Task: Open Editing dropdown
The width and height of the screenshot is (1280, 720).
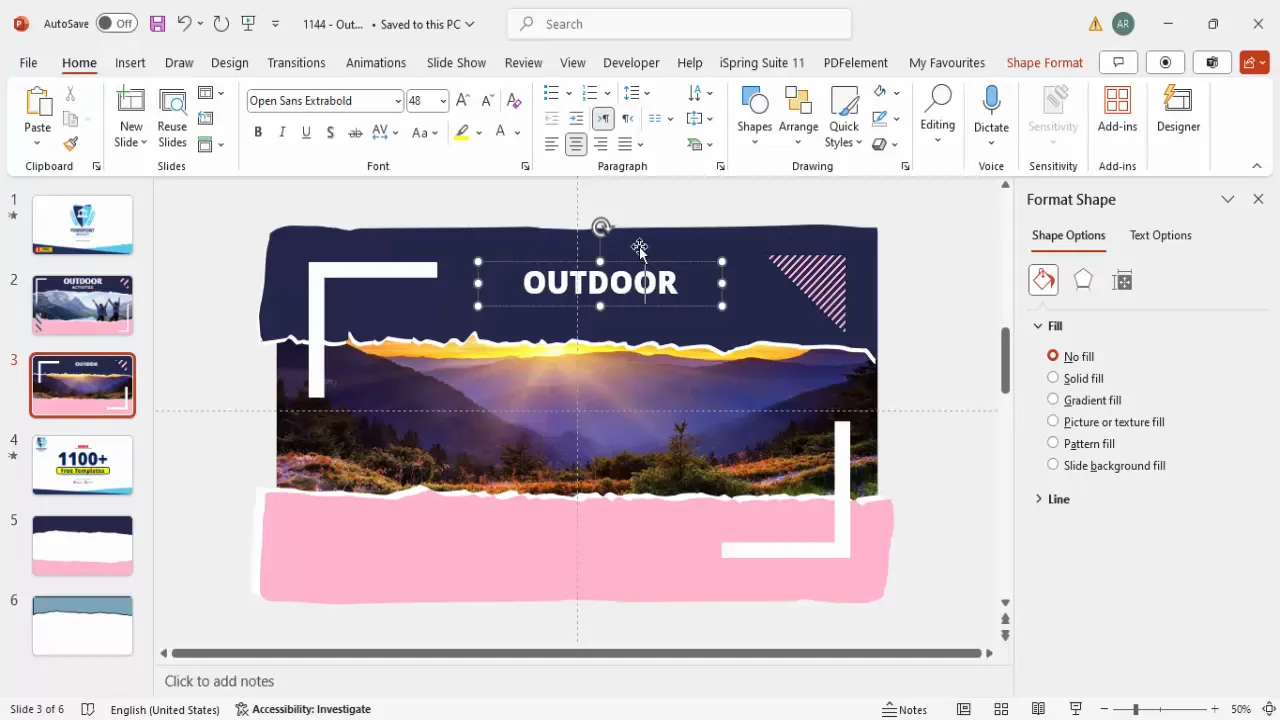Action: point(937,116)
